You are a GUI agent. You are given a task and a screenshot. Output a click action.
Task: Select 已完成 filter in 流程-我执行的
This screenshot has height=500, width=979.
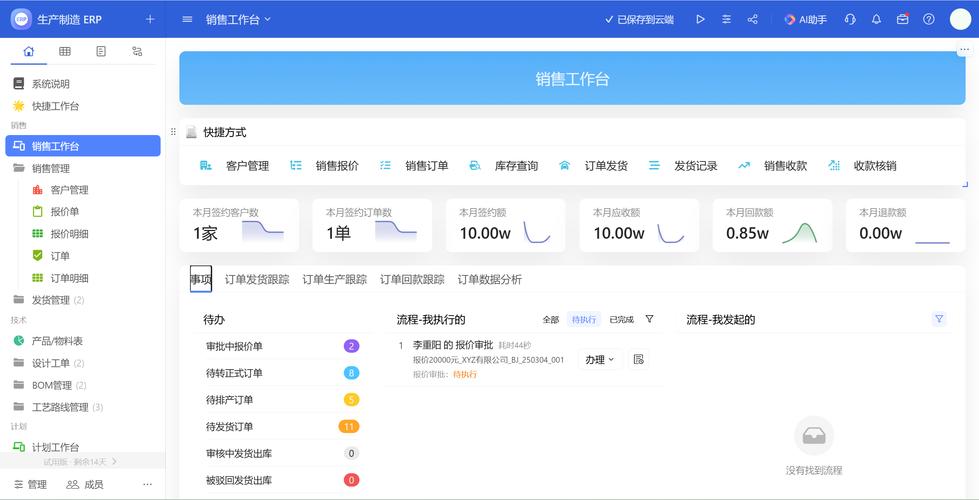pyautogui.click(x=621, y=320)
